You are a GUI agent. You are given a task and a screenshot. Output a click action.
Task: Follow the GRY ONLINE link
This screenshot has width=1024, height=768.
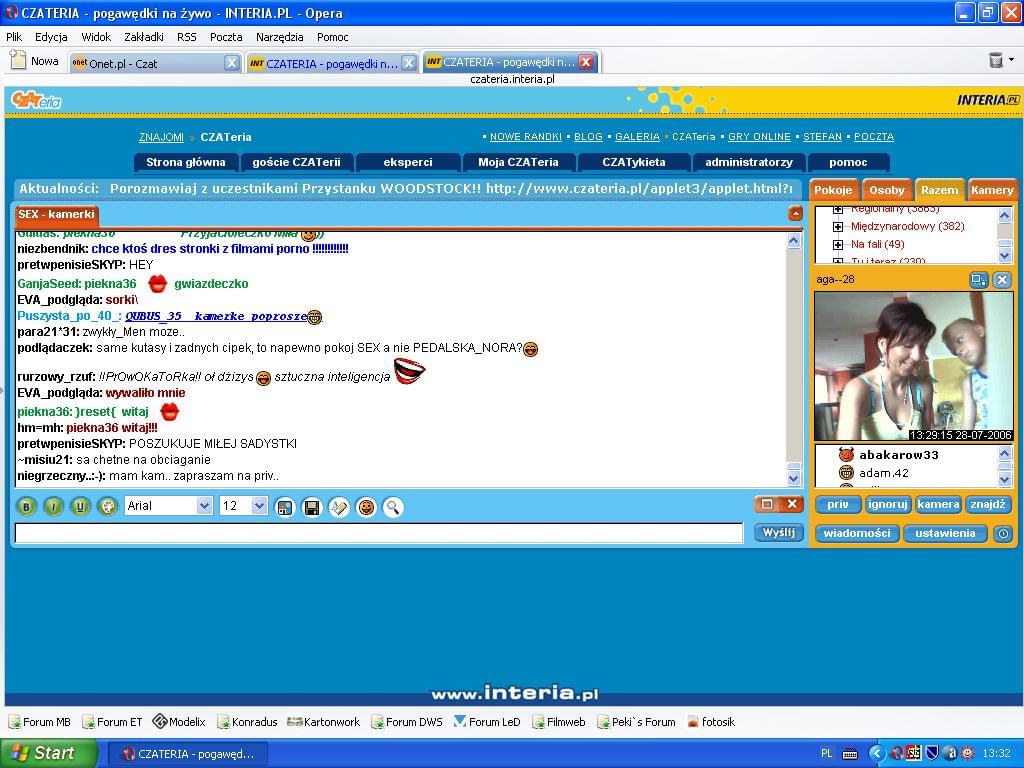click(759, 136)
